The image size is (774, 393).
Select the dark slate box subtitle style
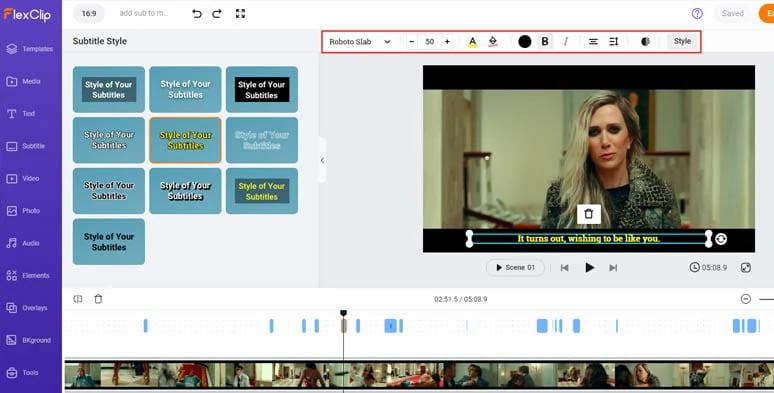pos(109,89)
